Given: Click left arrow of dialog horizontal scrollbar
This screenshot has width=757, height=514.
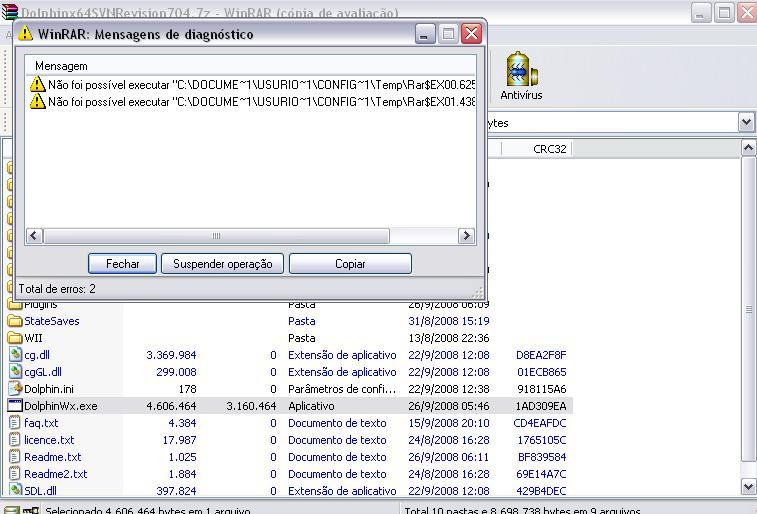Looking at the screenshot, I should (x=33, y=236).
